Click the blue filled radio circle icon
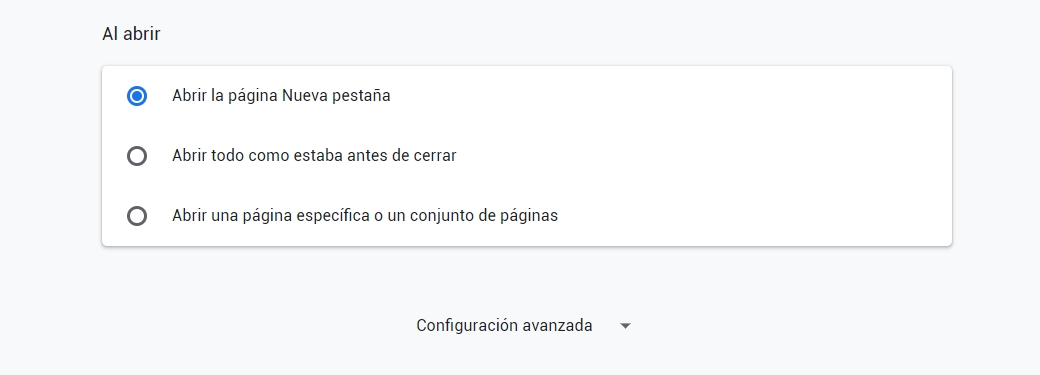Screen dimensions: 1040x375 [137, 96]
